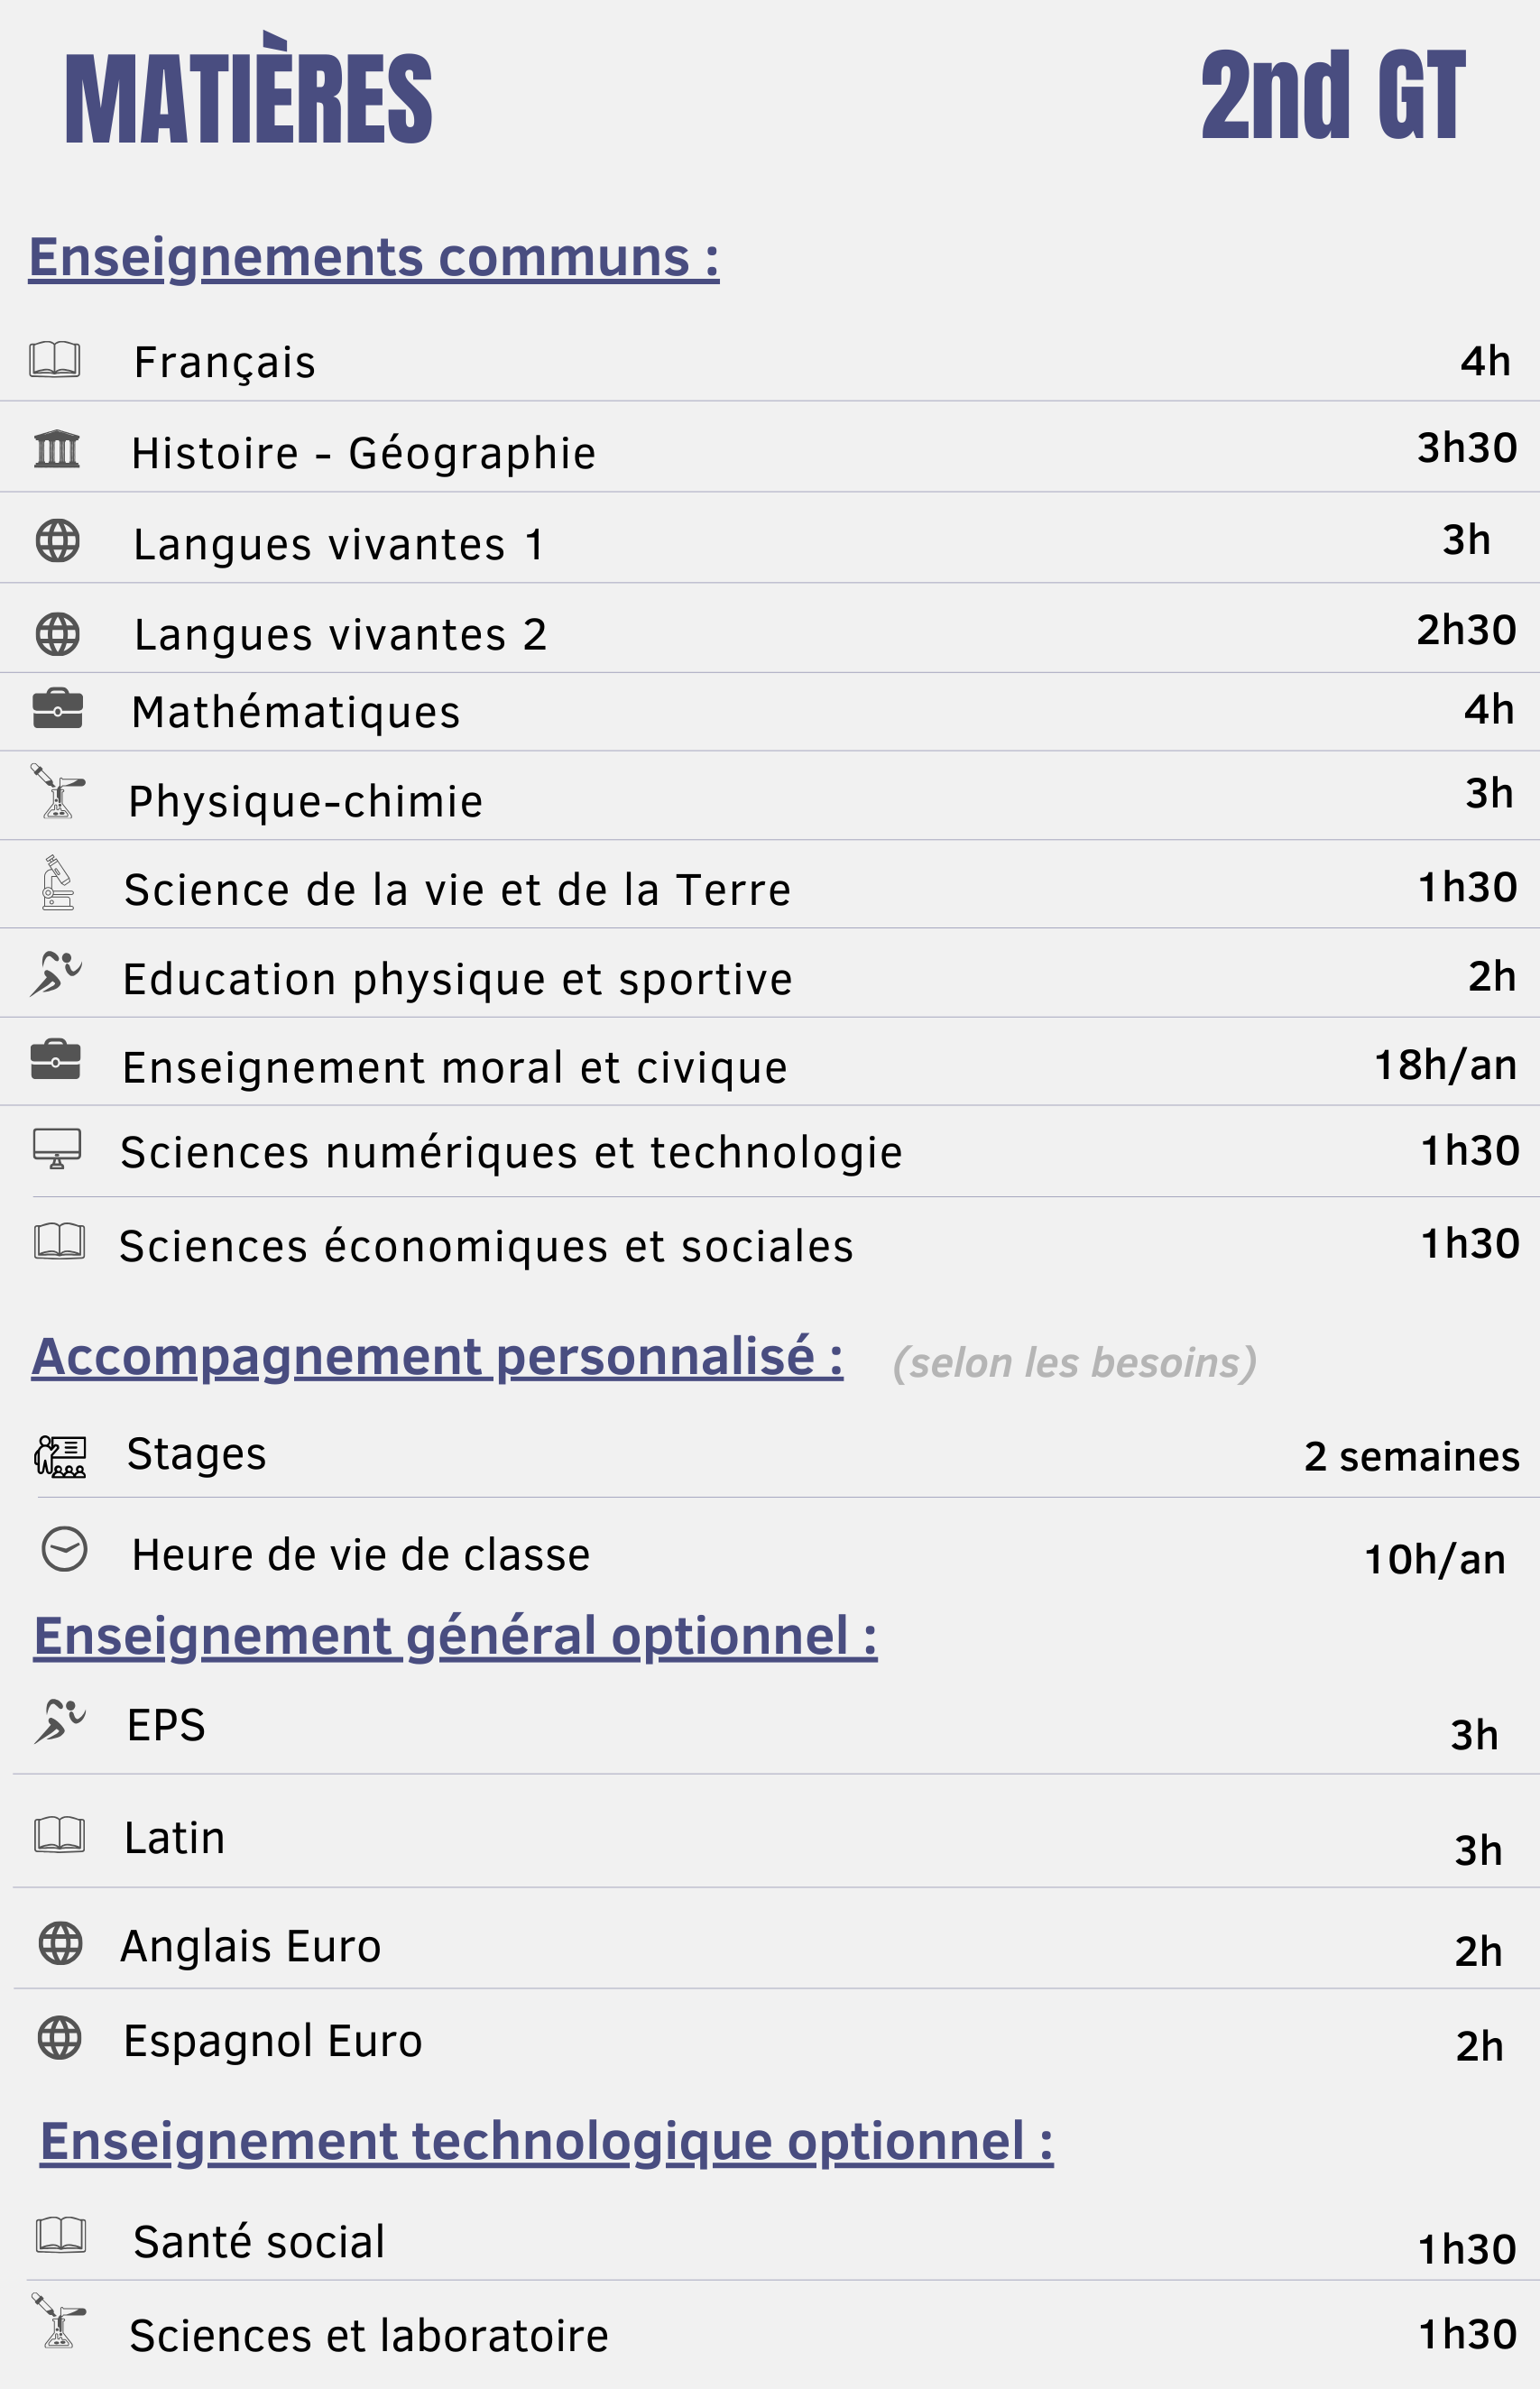The height and width of the screenshot is (2389, 1540).
Task: Click the Enseignement général optionnel heading
Action: tap(455, 1637)
